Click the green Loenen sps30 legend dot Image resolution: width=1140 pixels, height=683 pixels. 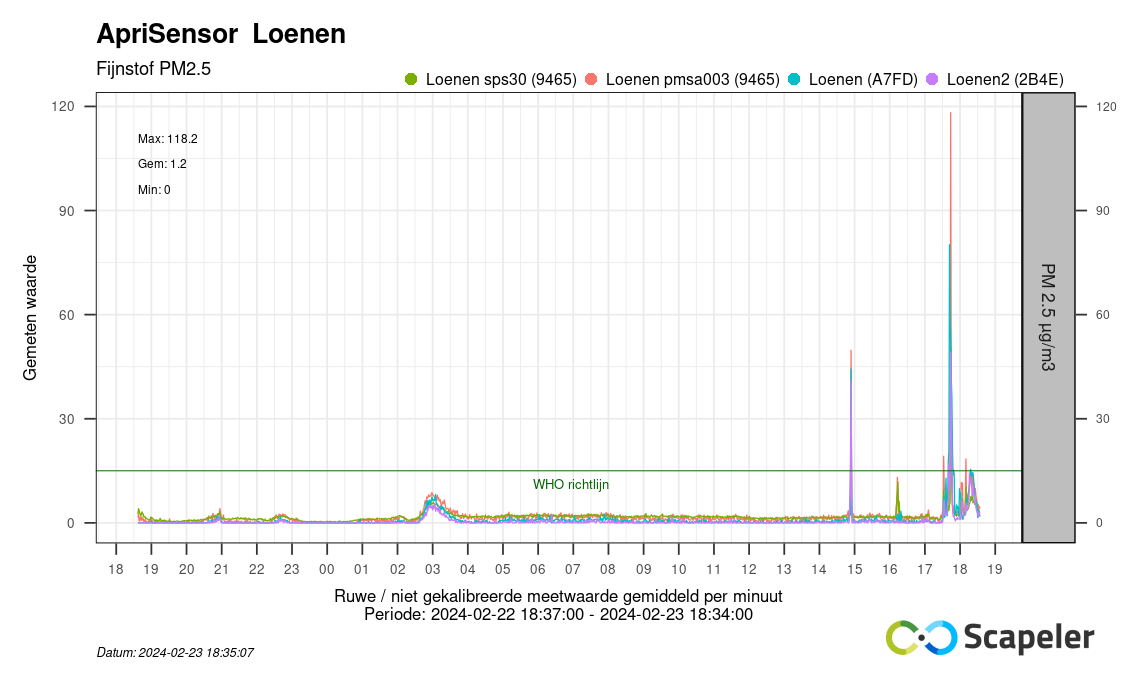coord(411,79)
